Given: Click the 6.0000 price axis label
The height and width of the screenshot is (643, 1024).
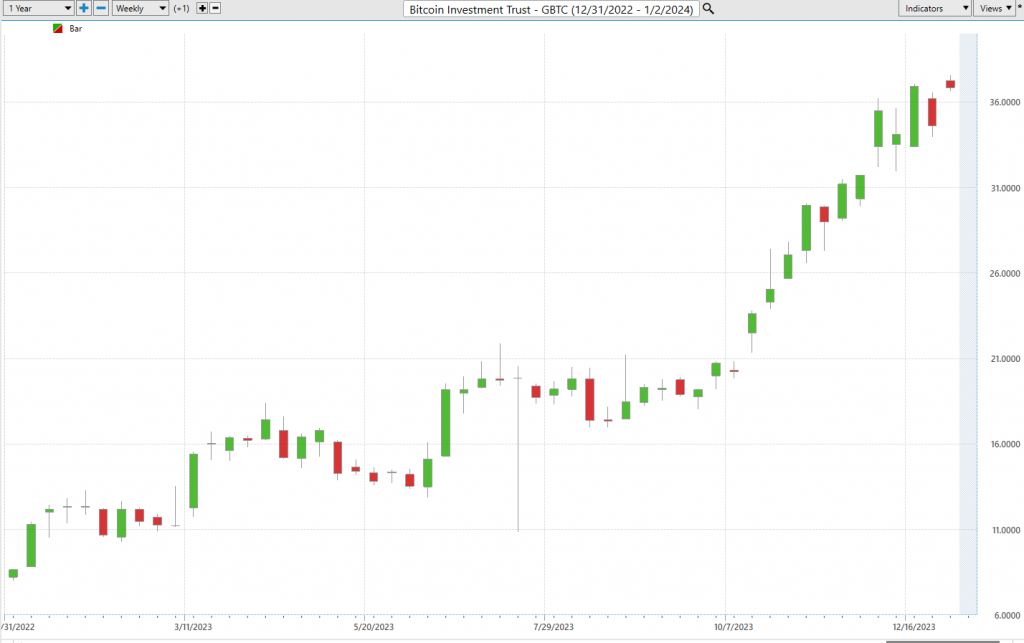Looking at the screenshot, I should 1007,616.
